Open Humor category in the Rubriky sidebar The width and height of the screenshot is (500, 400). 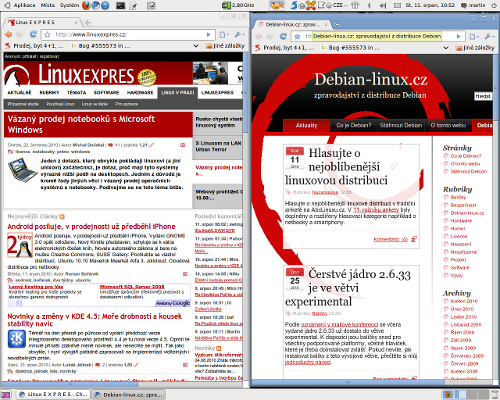(458, 228)
